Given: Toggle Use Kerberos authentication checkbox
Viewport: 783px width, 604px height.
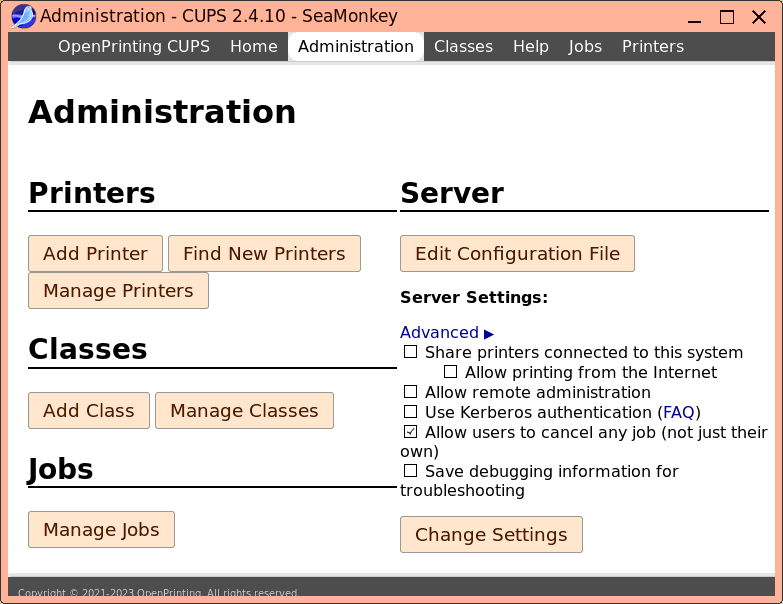Looking at the screenshot, I should point(410,412).
